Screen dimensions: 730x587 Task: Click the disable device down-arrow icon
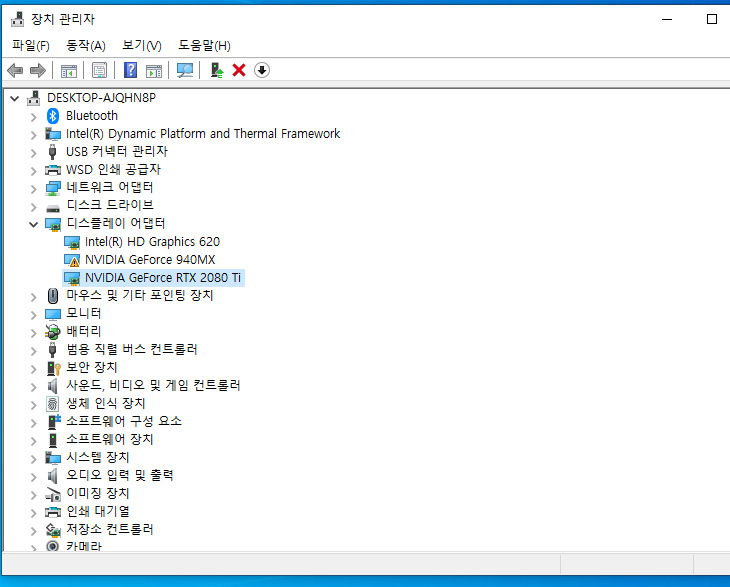pyautogui.click(x=262, y=70)
